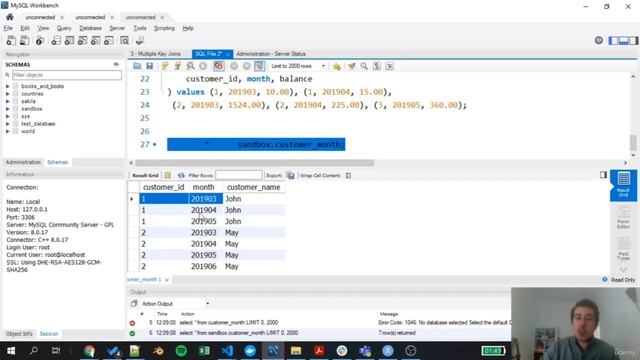Click the star snippet icon in editor toolbar
640x360 pixels.
tap(337, 66)
